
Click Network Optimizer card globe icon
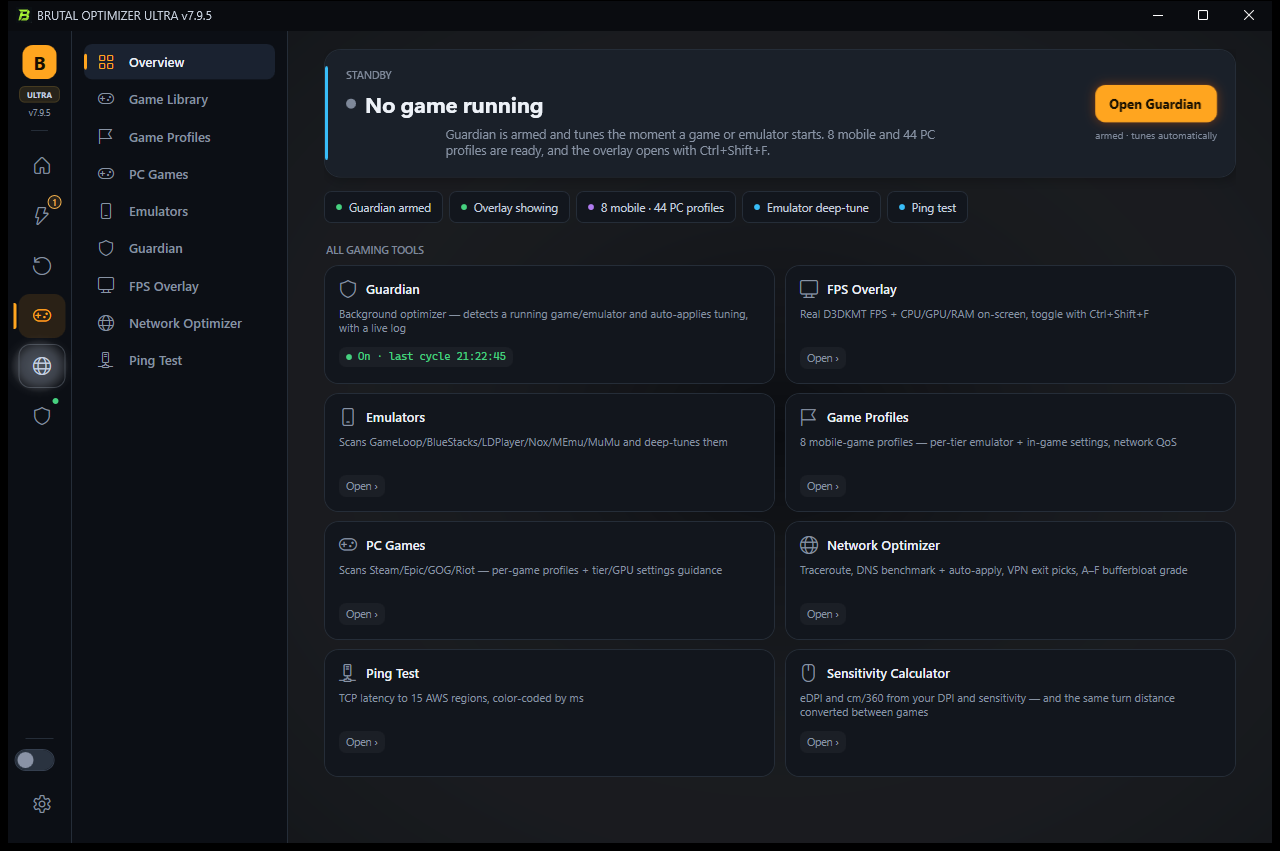(x=809, y=545)
